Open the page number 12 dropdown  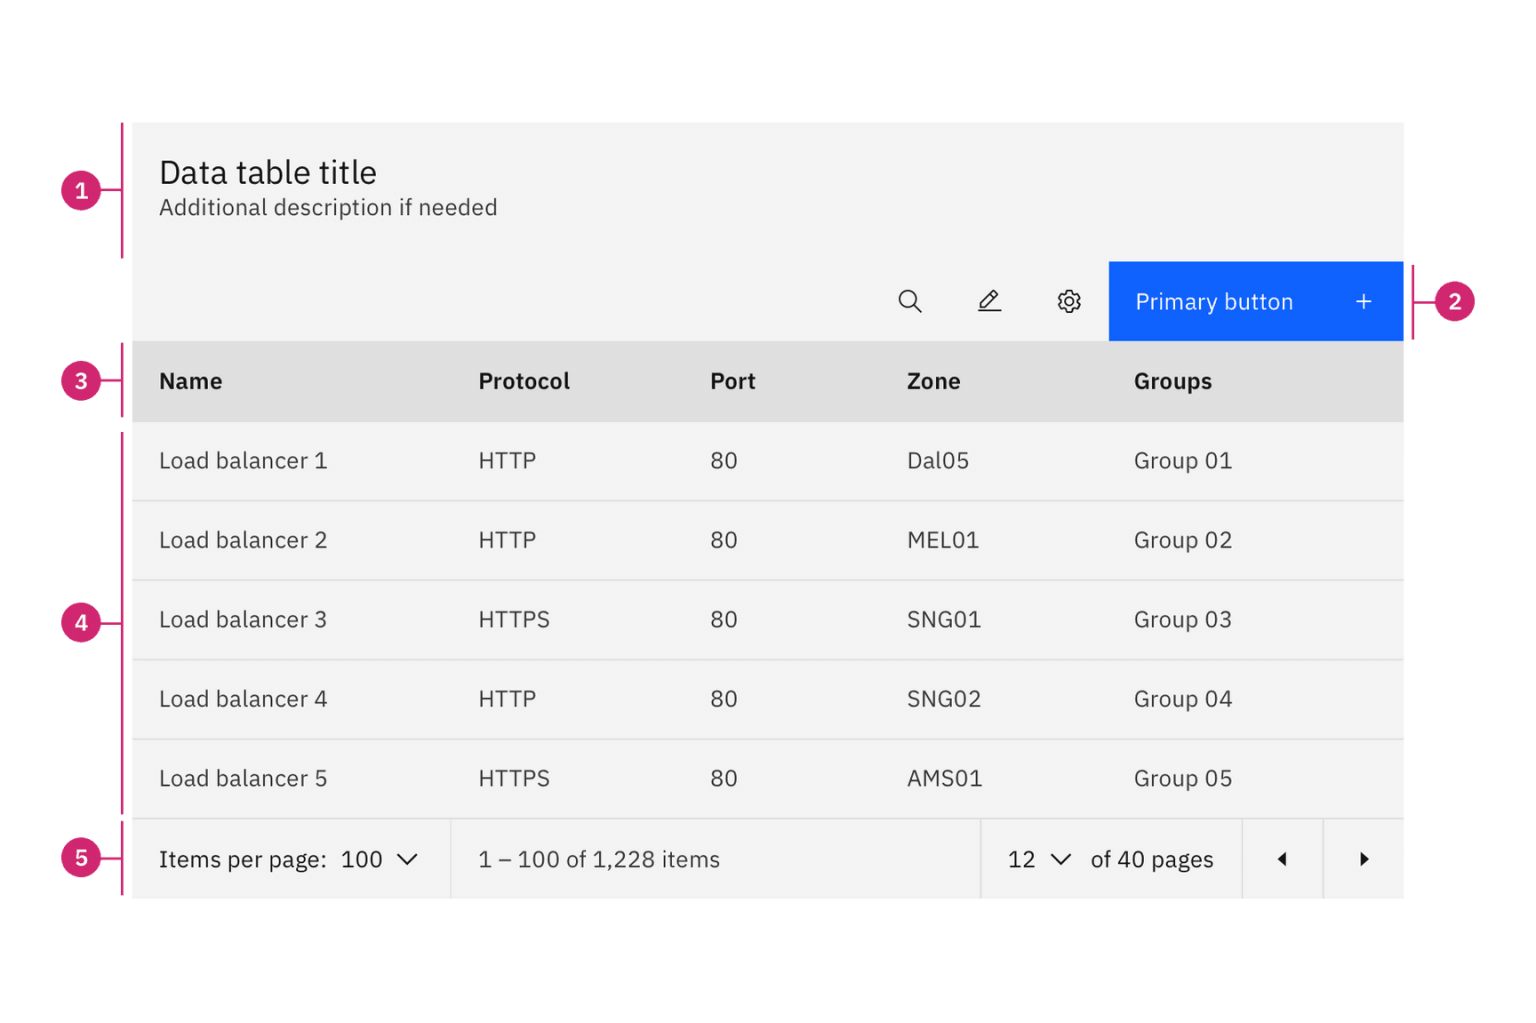[x=1037, y=858]
